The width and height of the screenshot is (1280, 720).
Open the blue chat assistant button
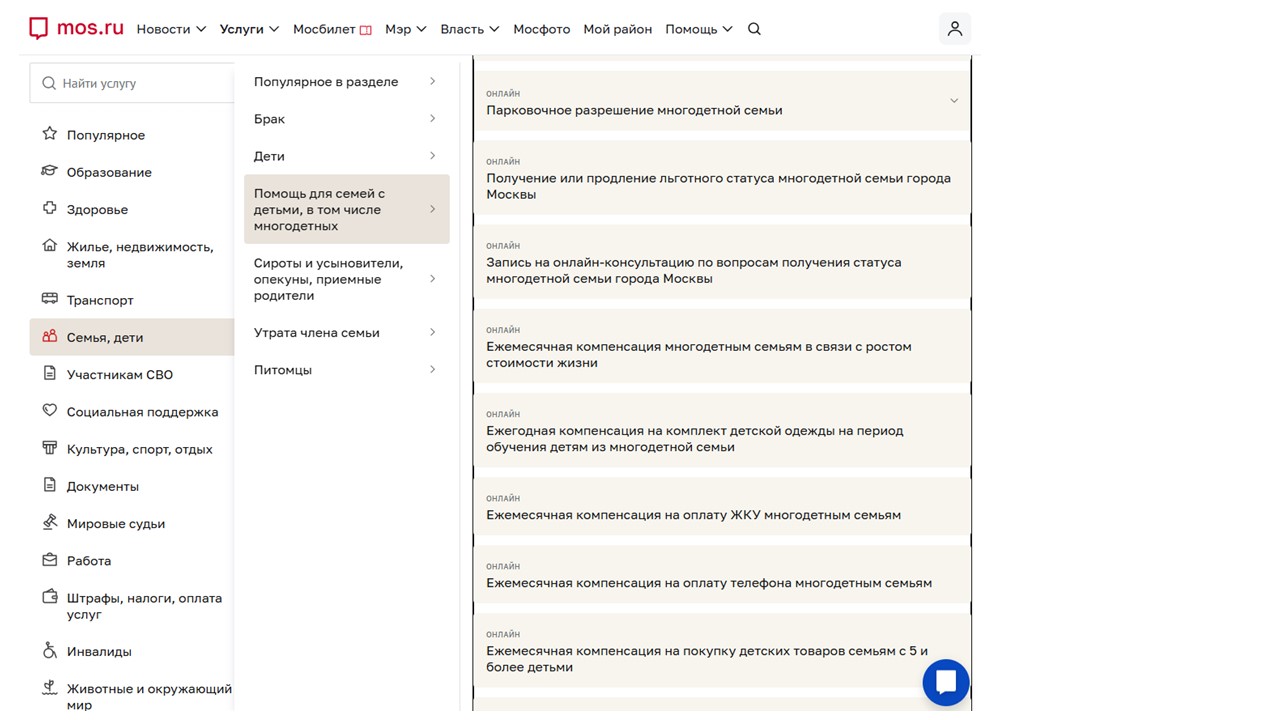tap(945, 683)
